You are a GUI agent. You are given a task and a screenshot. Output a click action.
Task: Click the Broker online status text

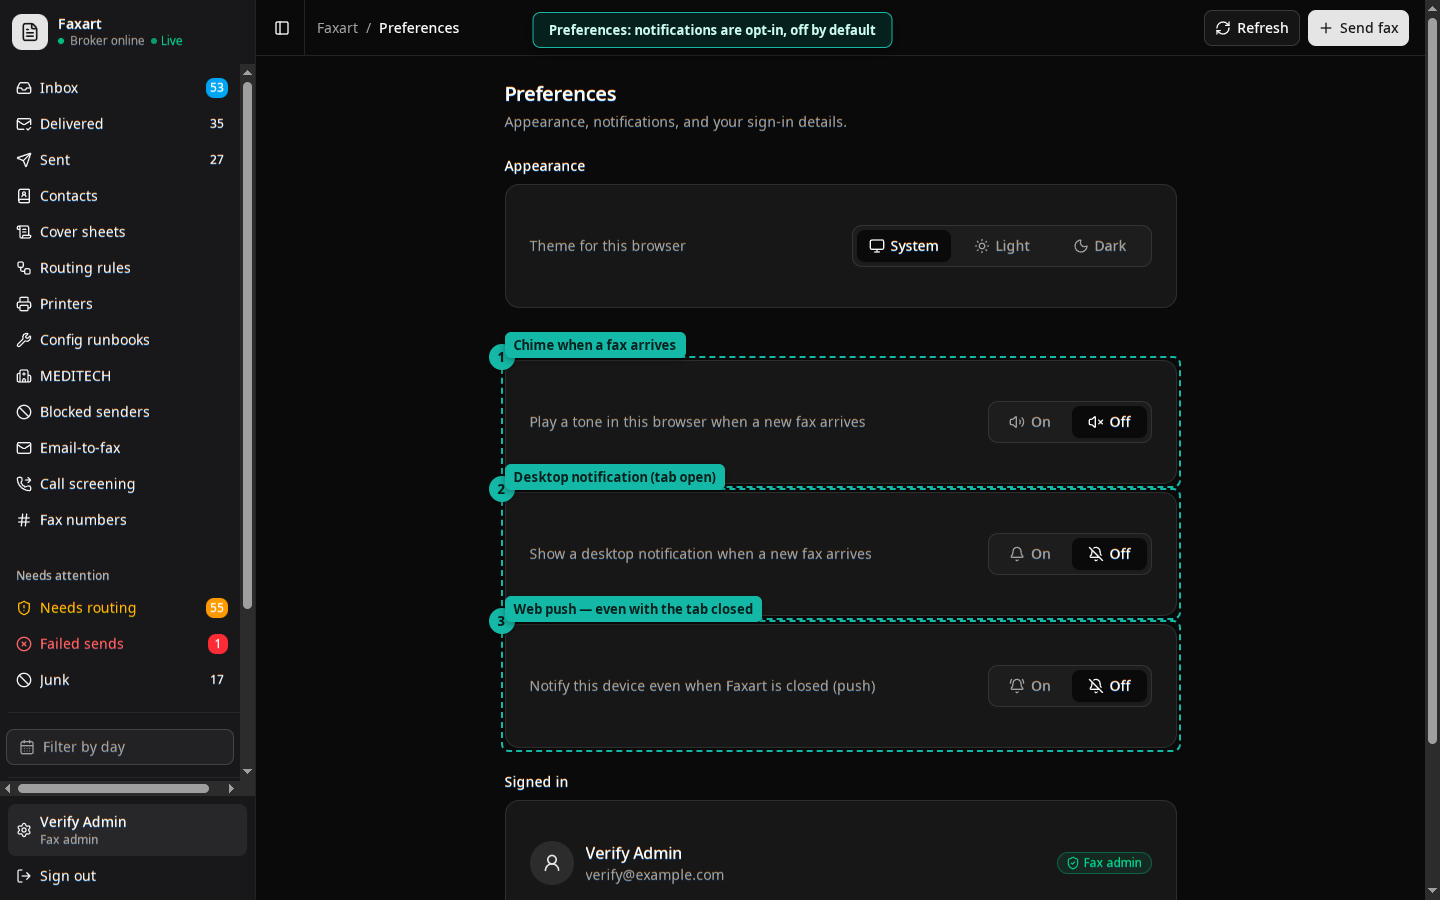(107, 41)
